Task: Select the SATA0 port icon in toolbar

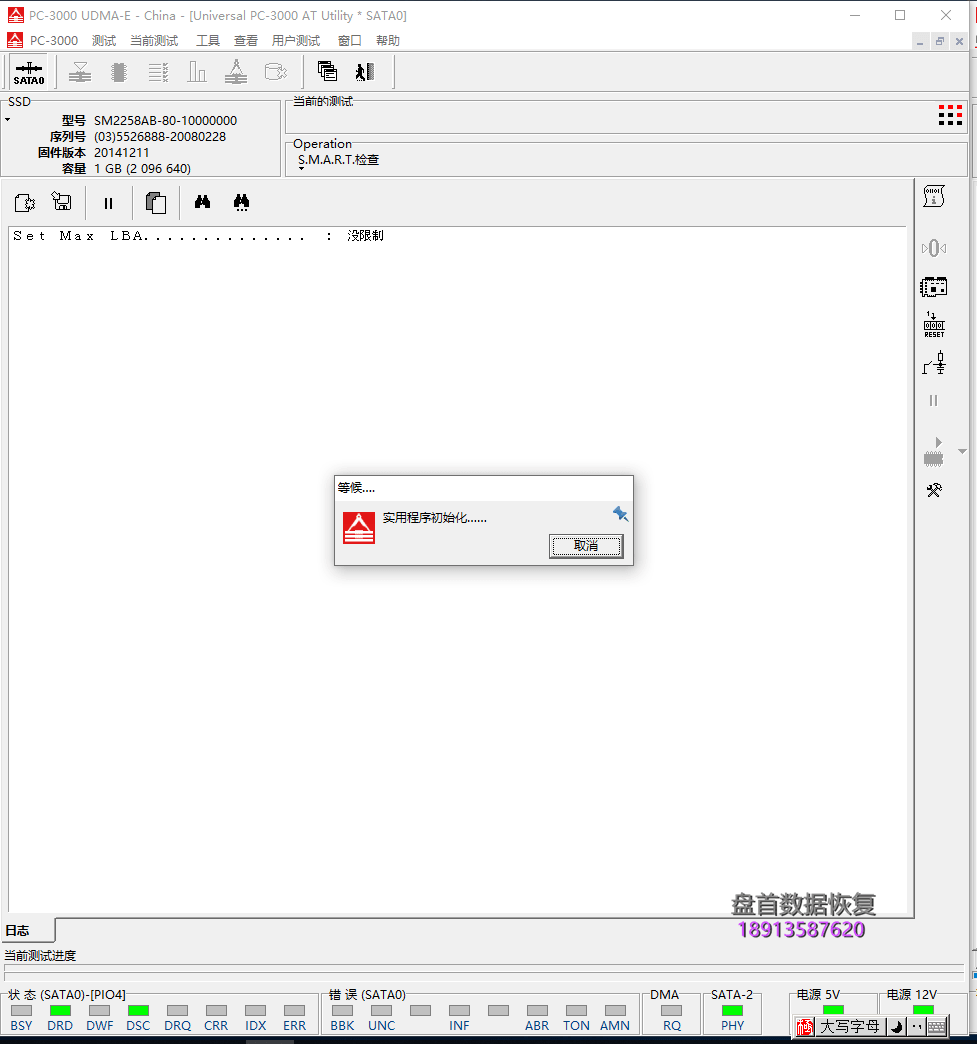Action: tap(29, 72)
